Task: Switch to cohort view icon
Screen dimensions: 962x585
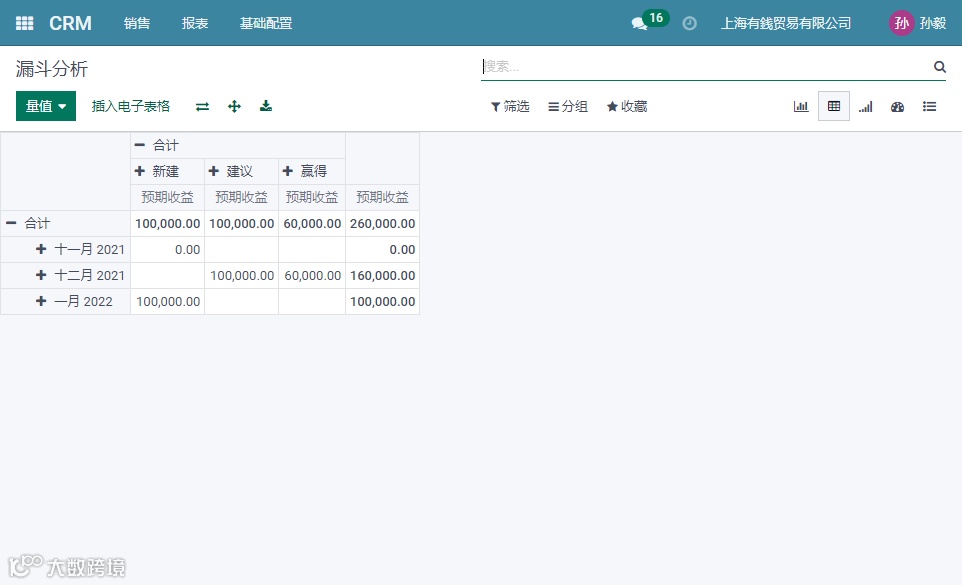Action: (x=866, y=107)
